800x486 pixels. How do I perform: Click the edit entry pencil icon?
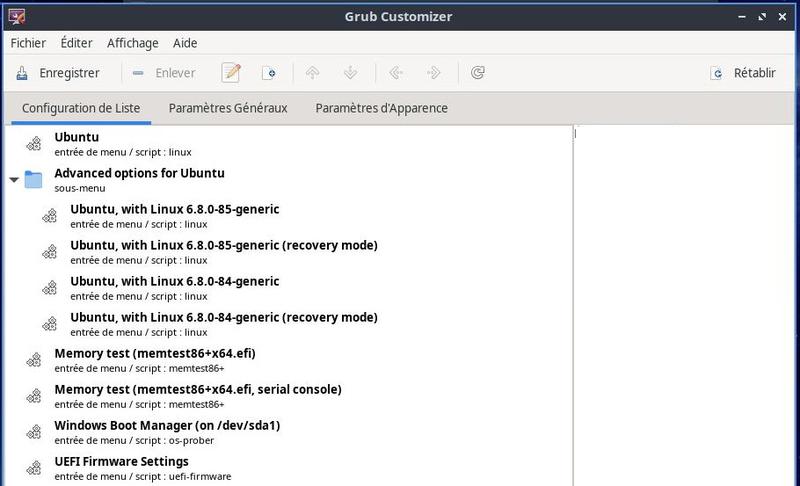point(231,73)
